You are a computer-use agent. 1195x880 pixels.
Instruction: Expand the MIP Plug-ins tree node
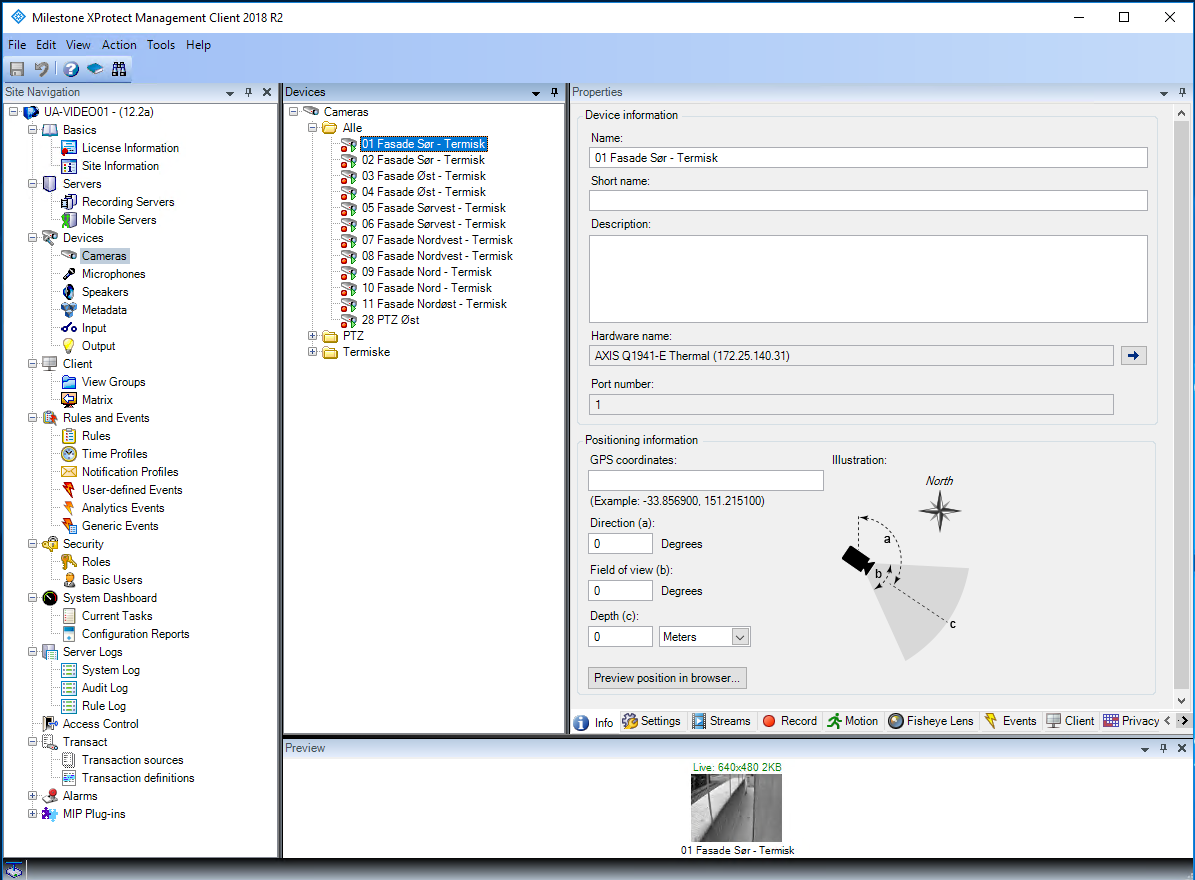33,814
